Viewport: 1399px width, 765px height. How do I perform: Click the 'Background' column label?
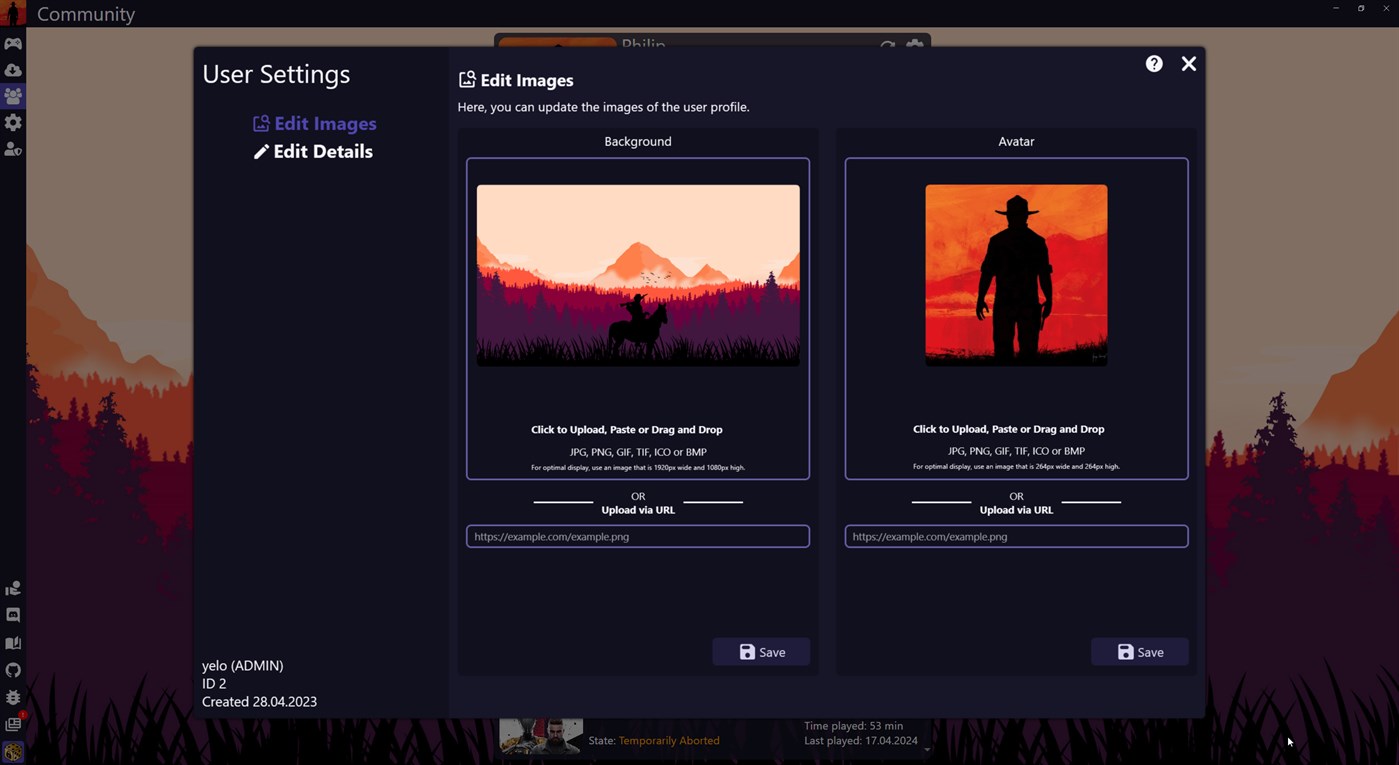coord(638,142)
